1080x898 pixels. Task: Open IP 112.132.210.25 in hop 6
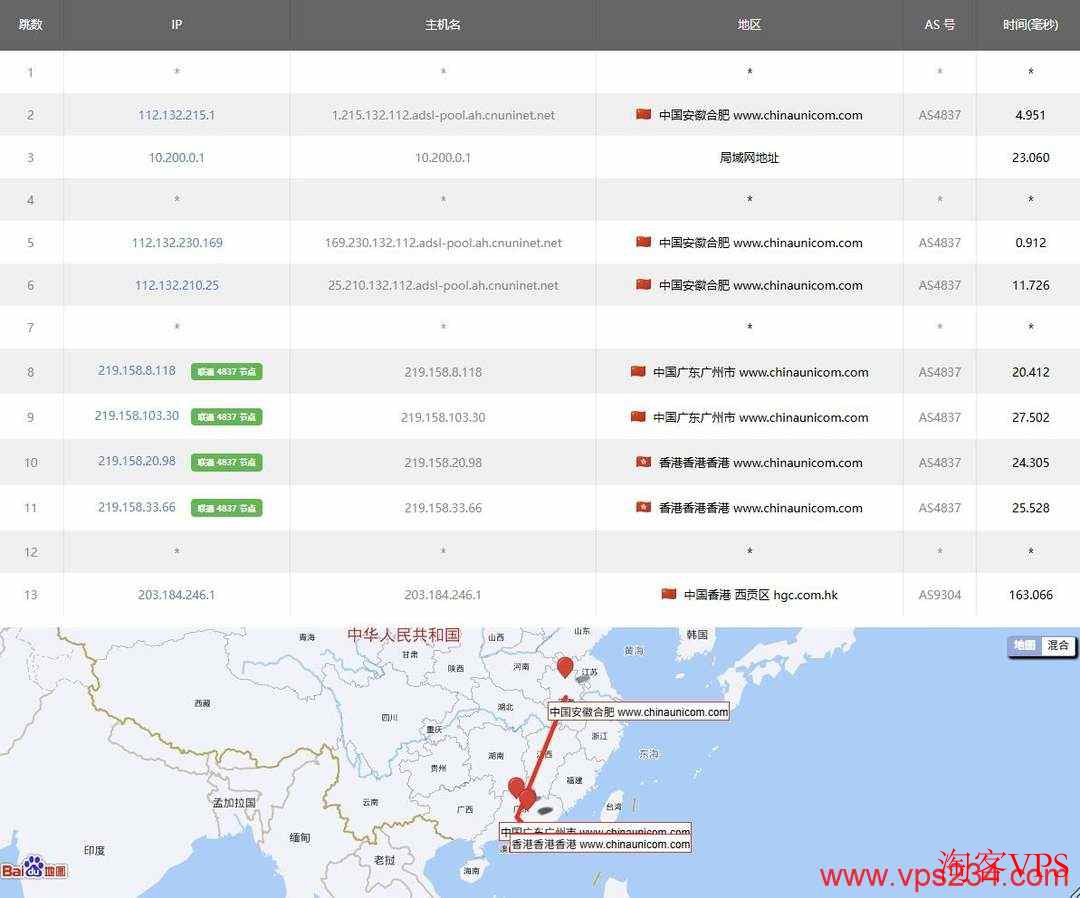click(x=177, y=285)
